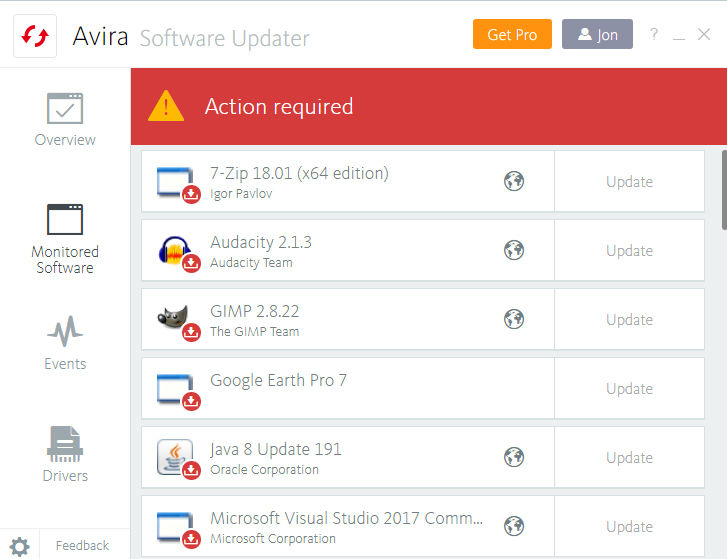Open the Audacity website globe icon
Image resolution: width=727 pixels, height=559 pixels.
click(x=514, y=250)
